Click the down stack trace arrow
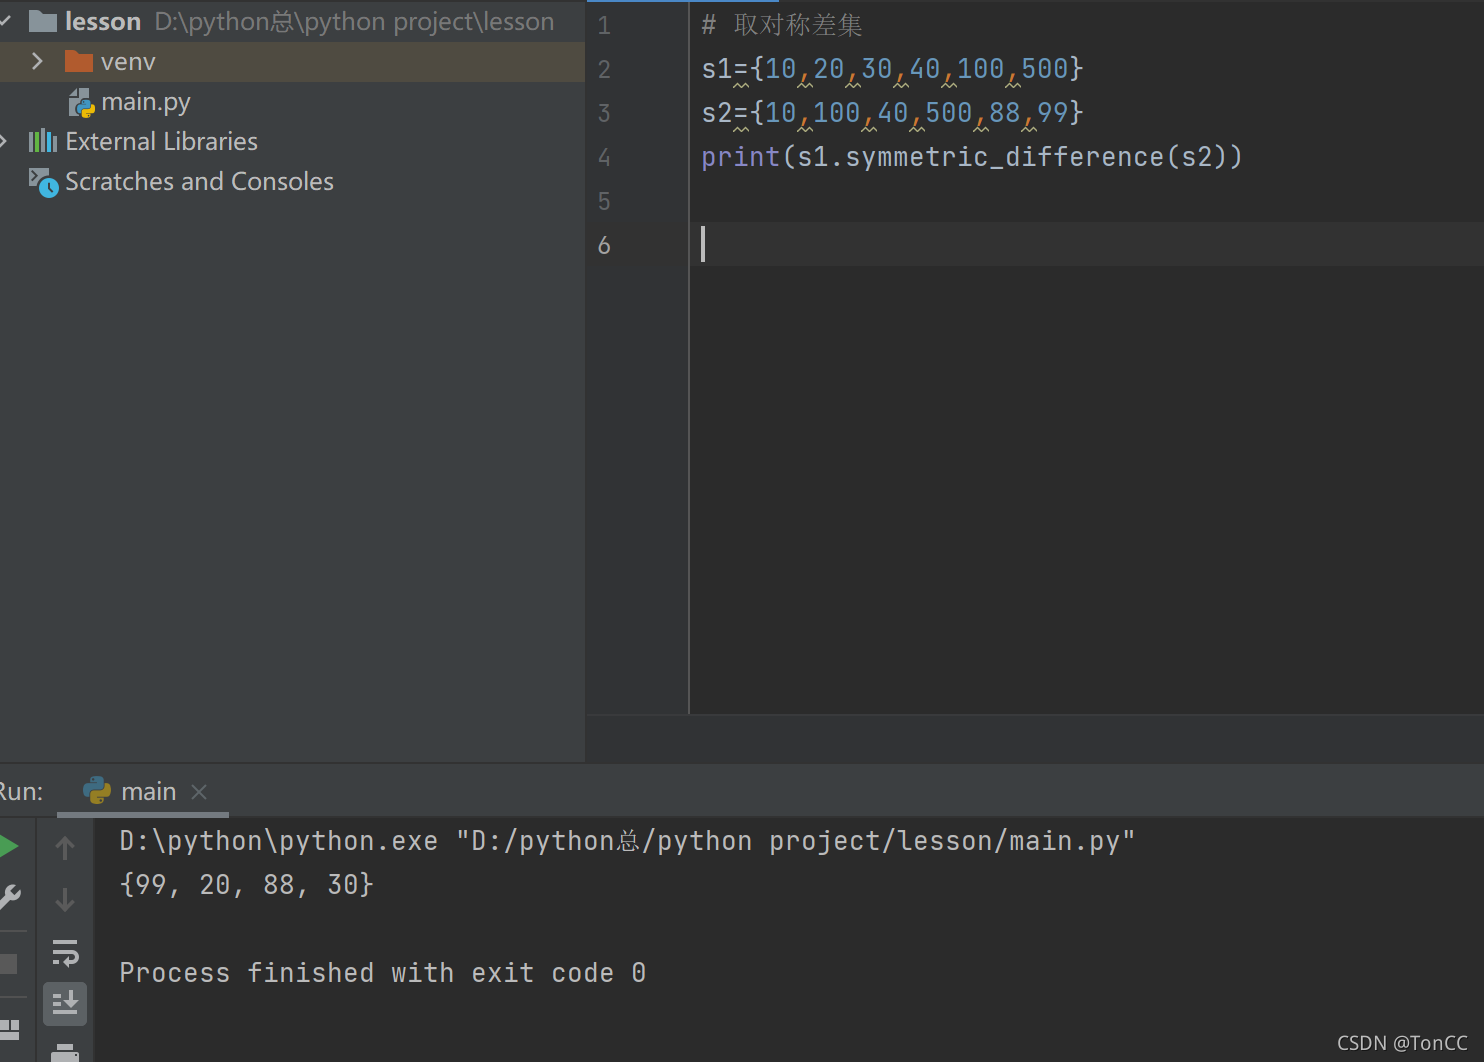Screen dimensions: 1484x1062 click(65, 900)
